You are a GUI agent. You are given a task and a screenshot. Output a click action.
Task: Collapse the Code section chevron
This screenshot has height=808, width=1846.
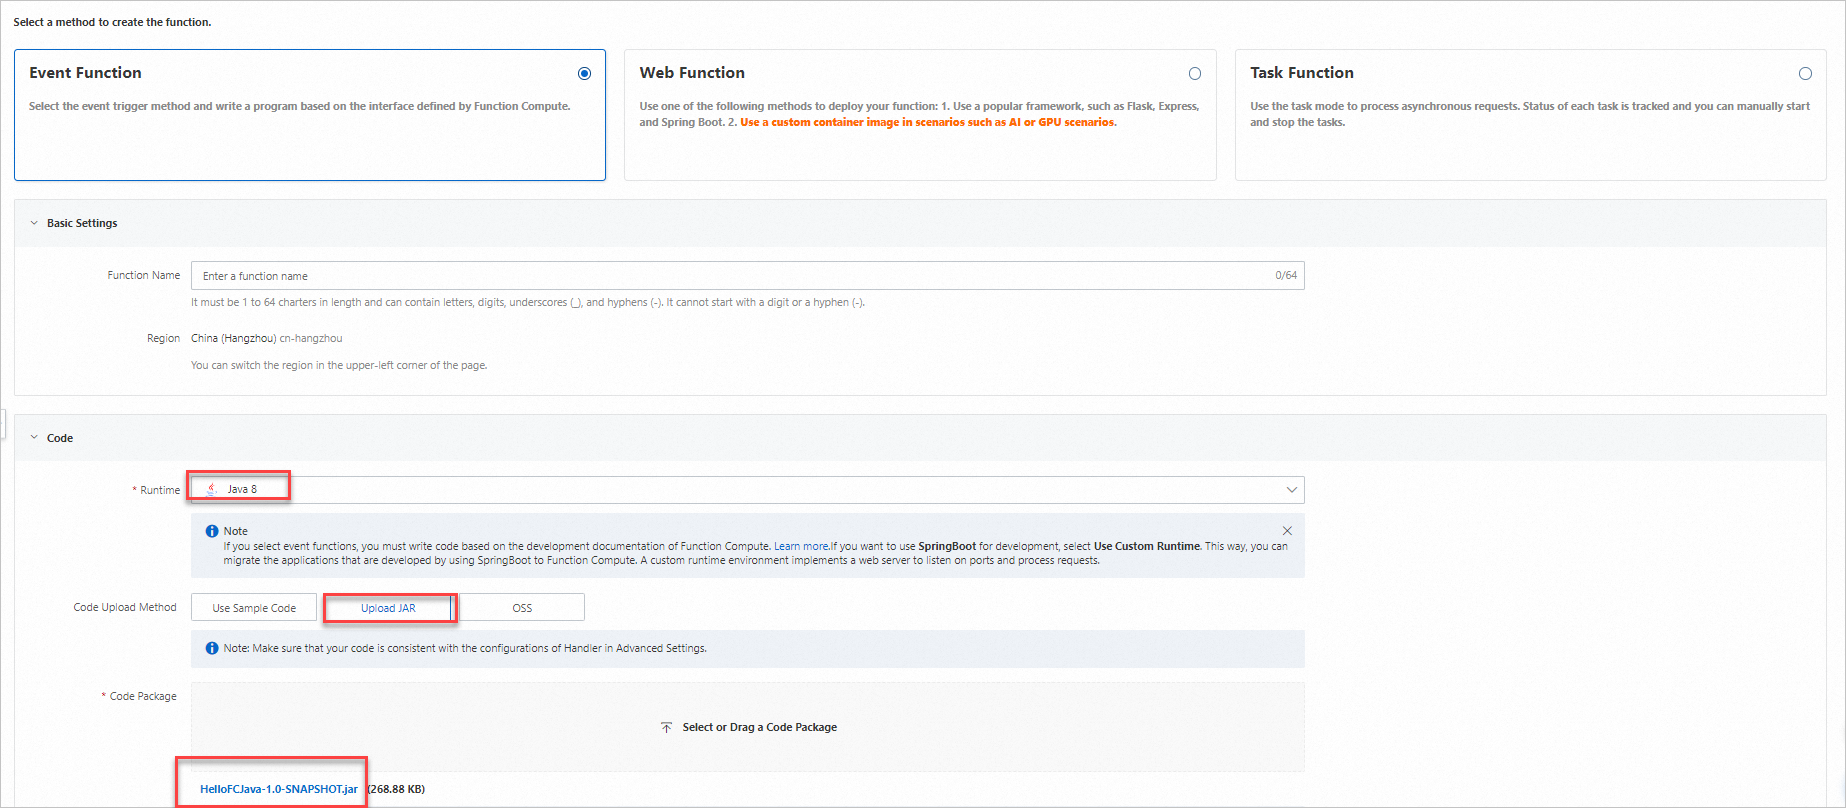point(34,437)
